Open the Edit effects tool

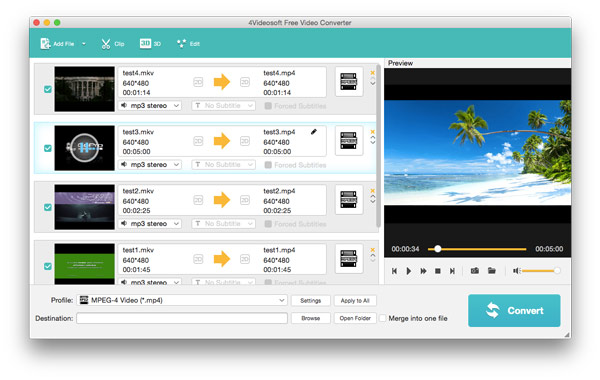coord(188,44)
